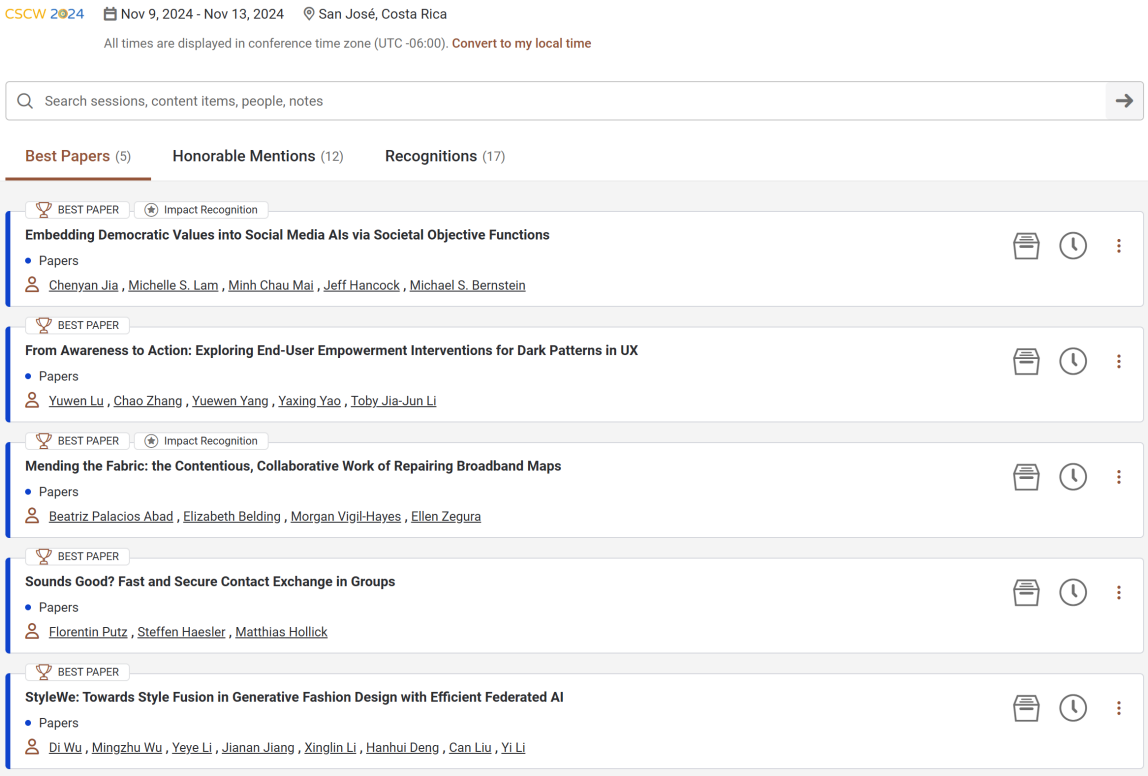
Task: Submit search with the arrow button
Action: point(1124,101)
